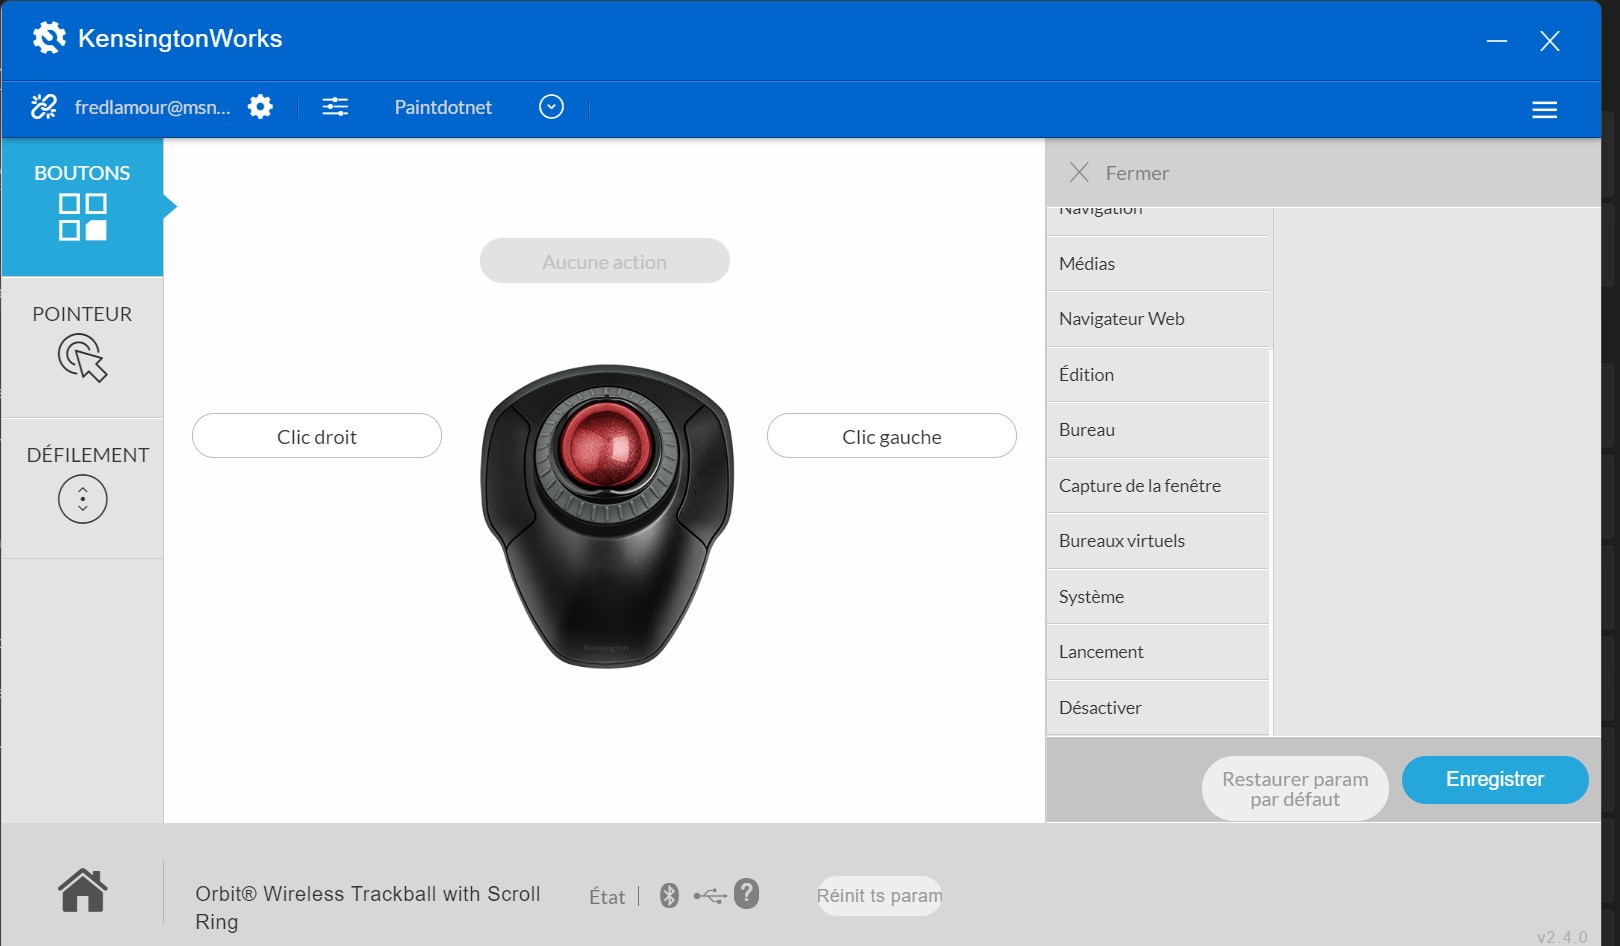The image size is (1620, 946).
Task: Click the Aucune action button
Action: coord(604,261)
